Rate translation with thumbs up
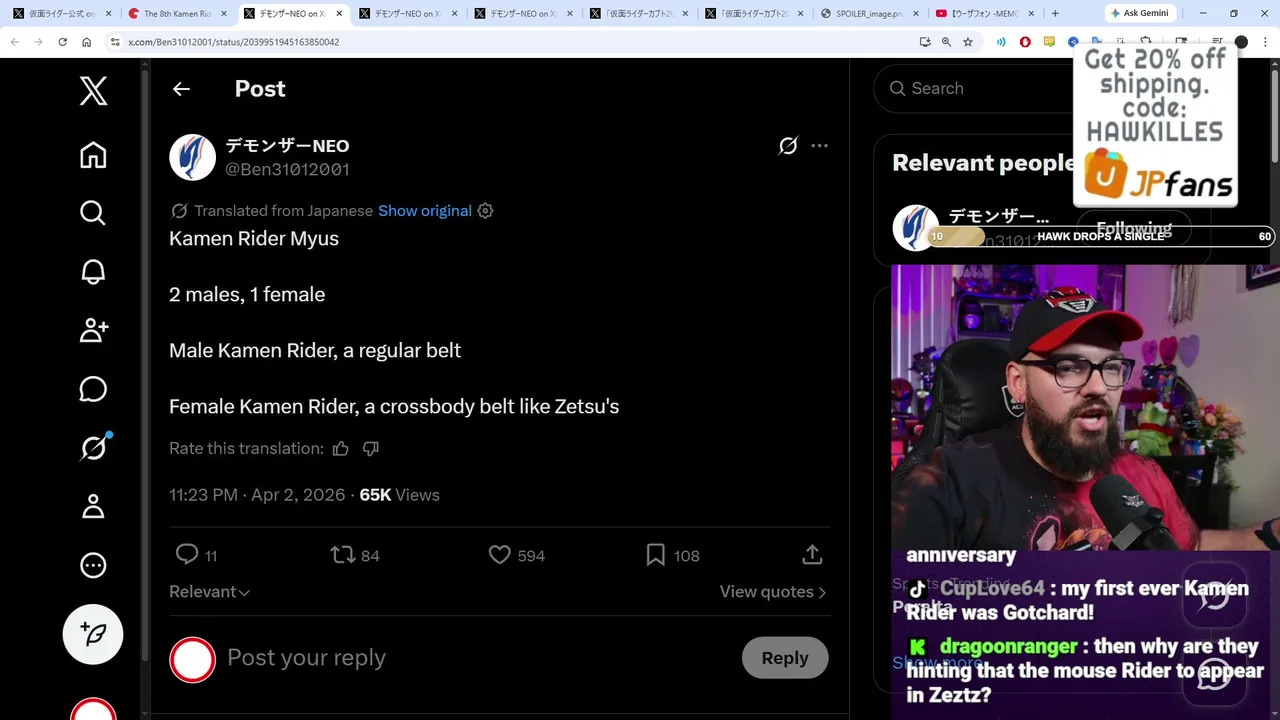The height and width of the screenshot is (720, 1280). 341,449
